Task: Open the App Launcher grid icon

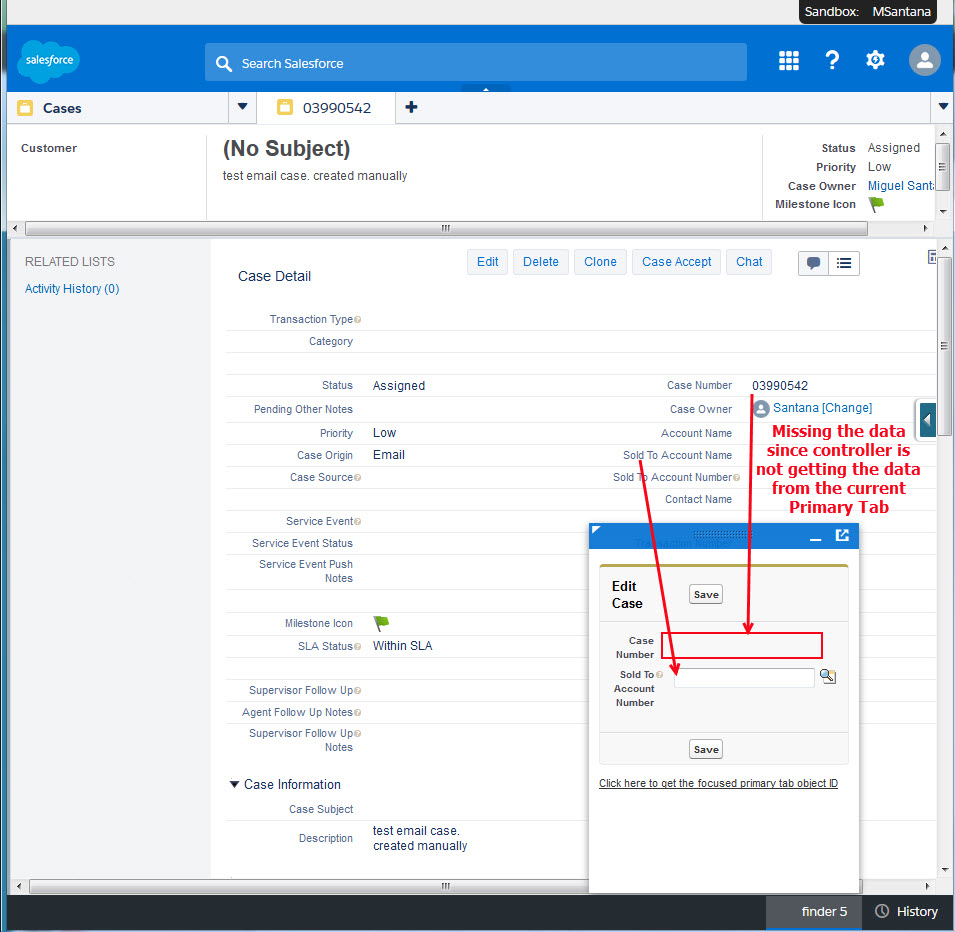Action: tap(789, 60)
